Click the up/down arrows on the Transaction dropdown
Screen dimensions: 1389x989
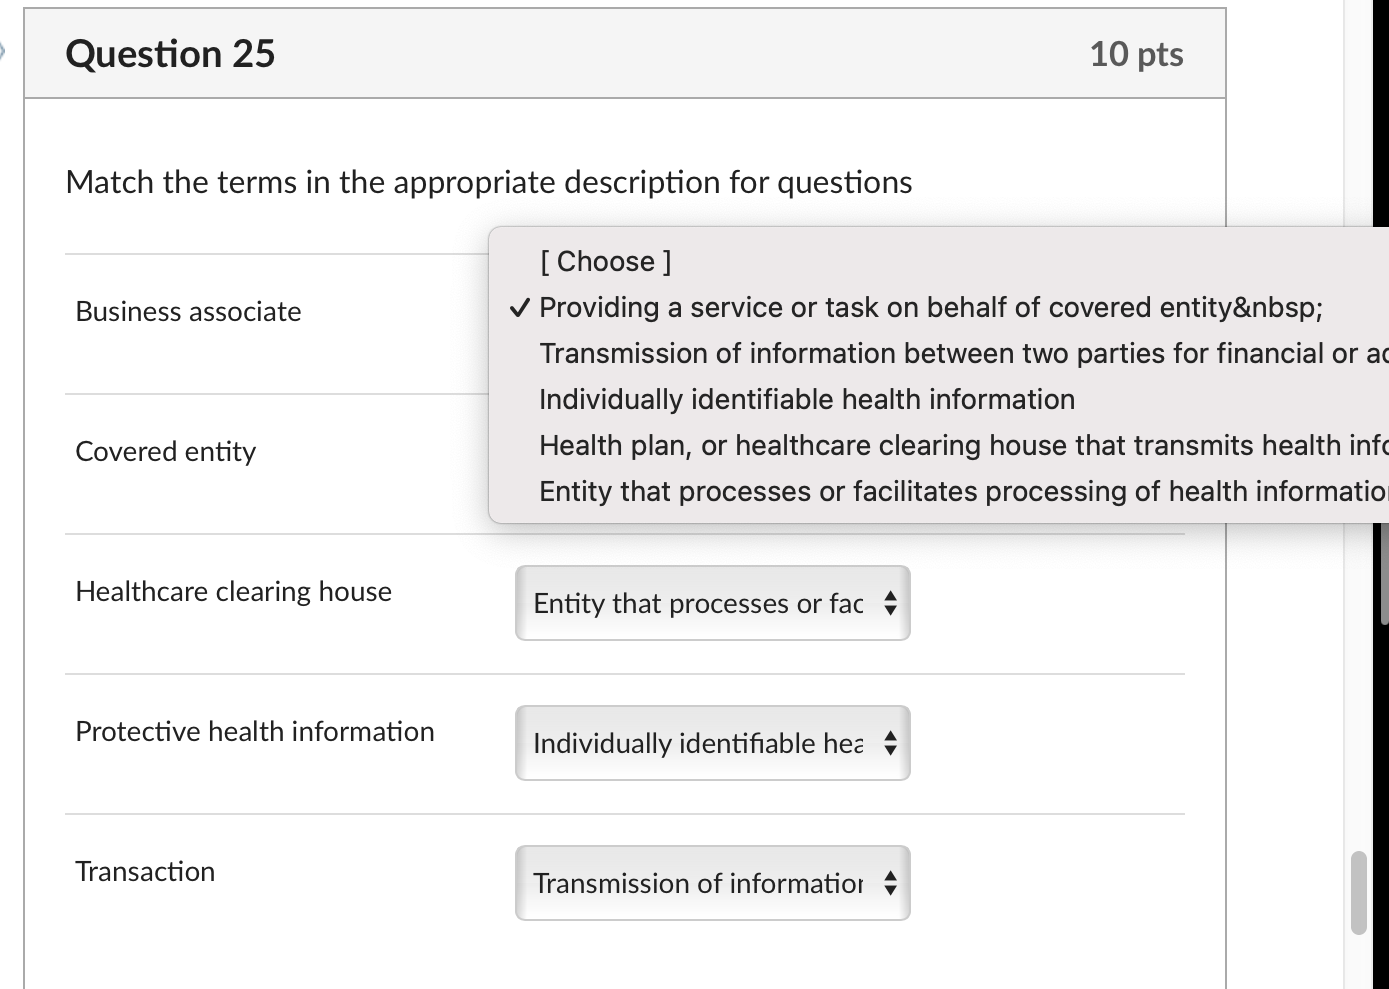pos(889,883)
